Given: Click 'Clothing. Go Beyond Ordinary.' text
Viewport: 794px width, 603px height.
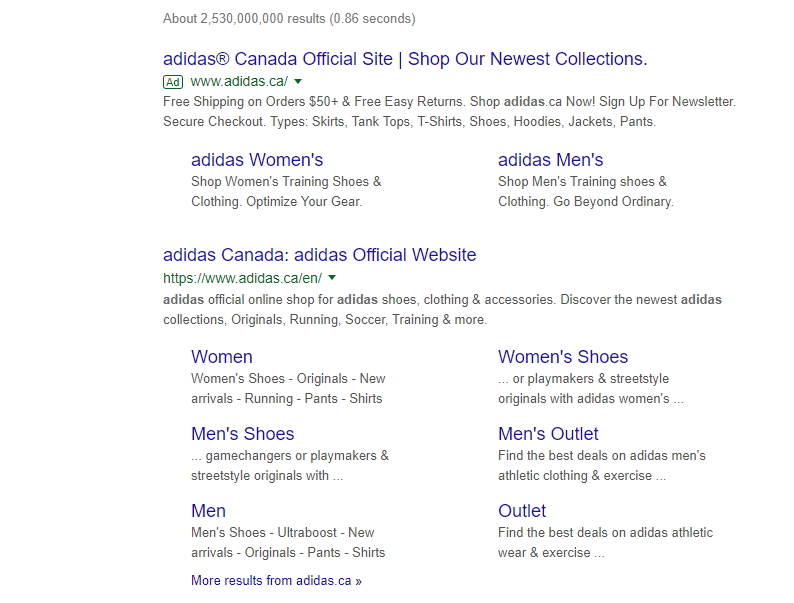Looking at the screenshot, I should tap(585, 202).
